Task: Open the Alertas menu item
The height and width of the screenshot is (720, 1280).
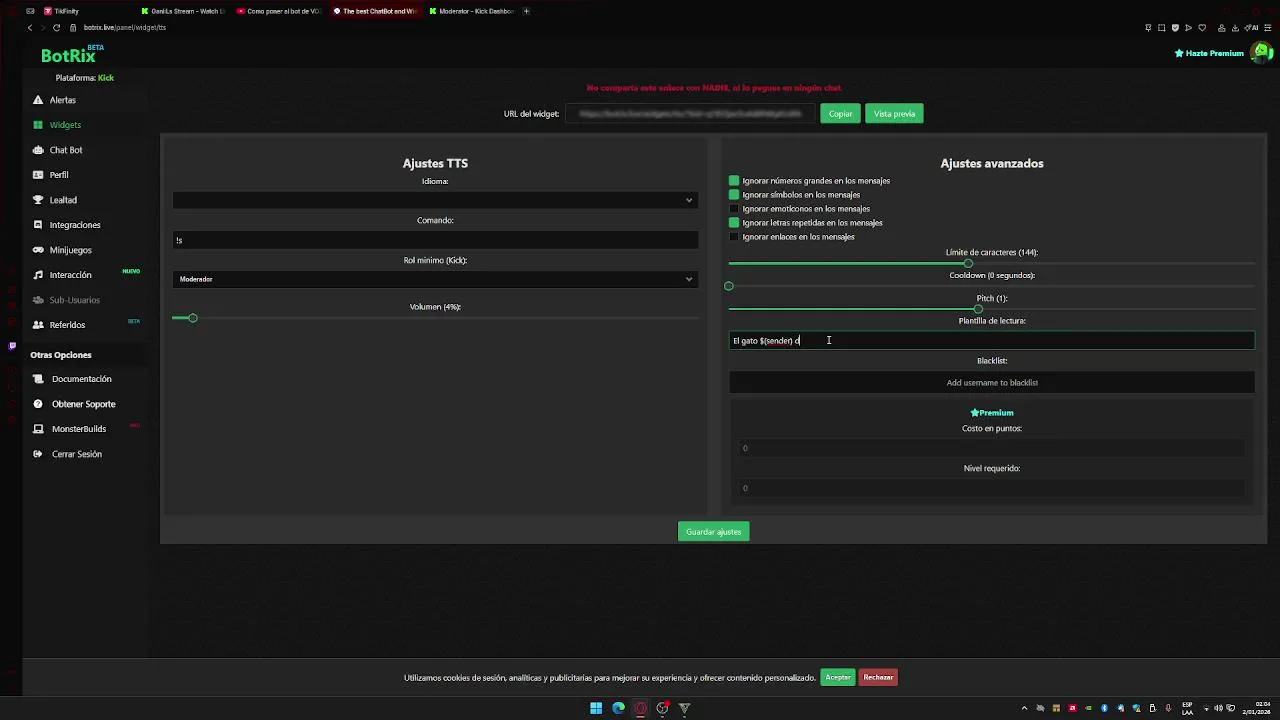Action: (x=63, y=100)
